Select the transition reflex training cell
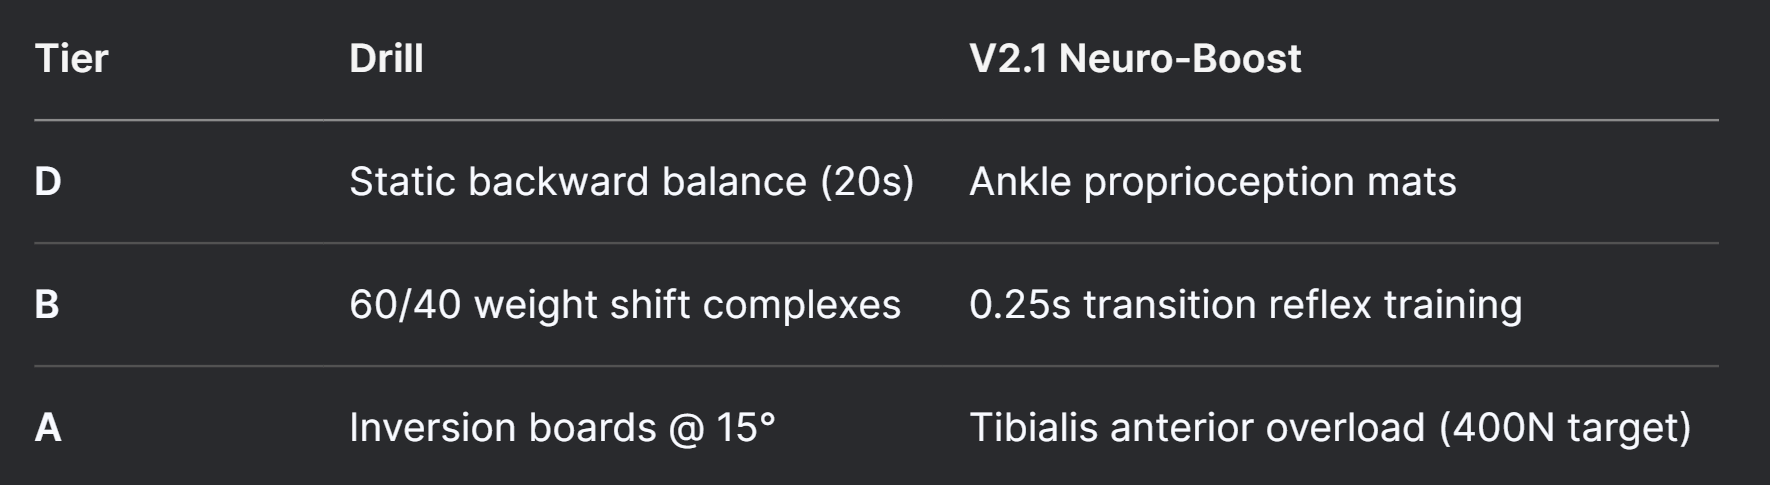This screenshot has height=485, width=1770. (1246, 305)
